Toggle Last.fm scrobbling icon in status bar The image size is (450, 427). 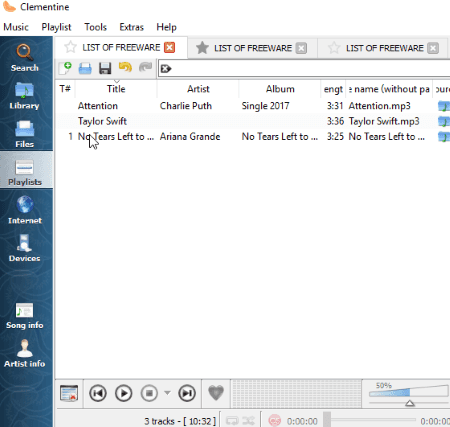(275, 421)
